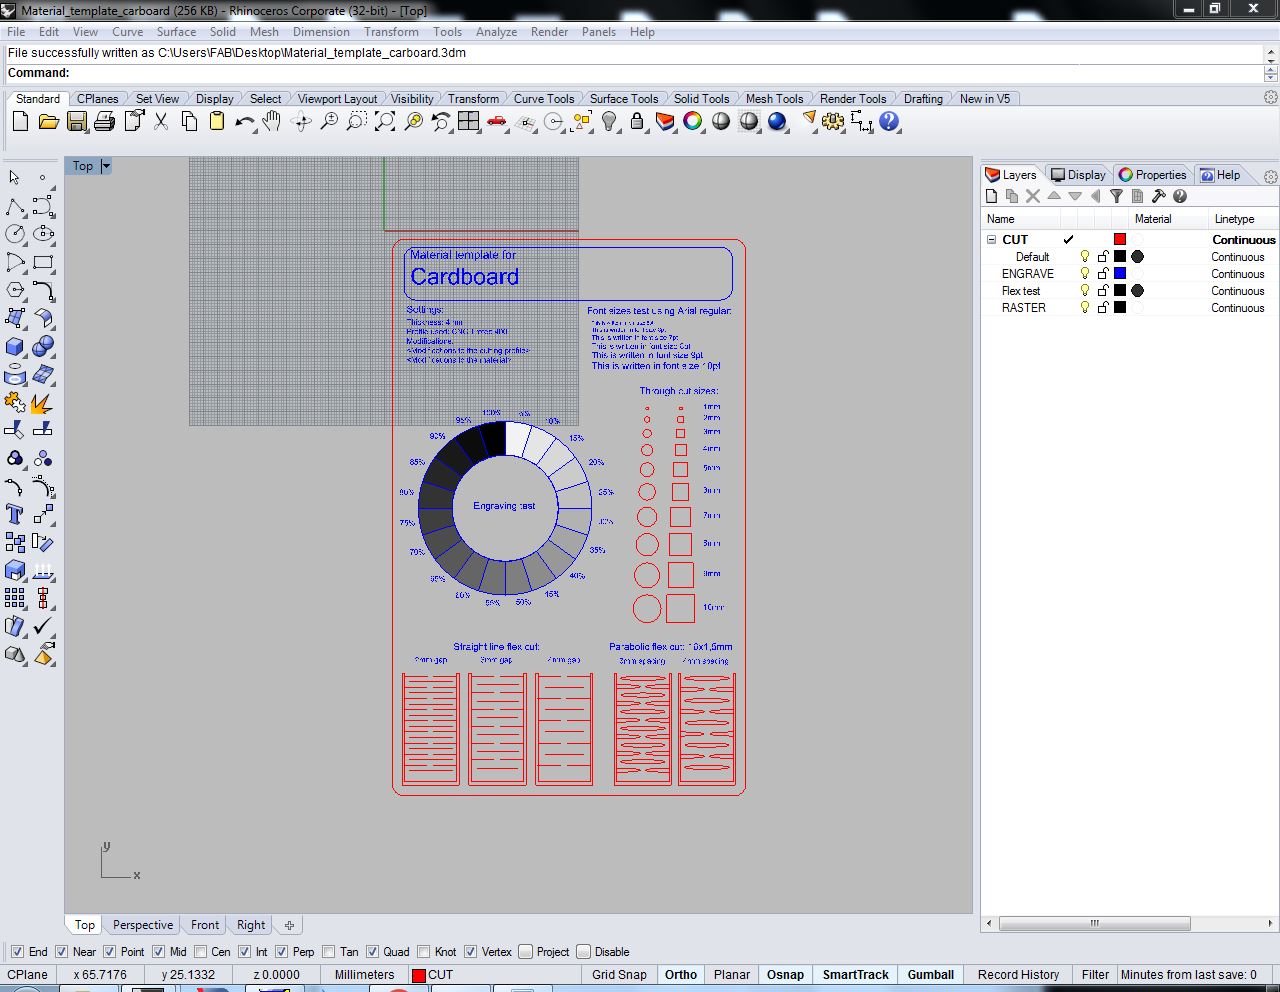Select the Box solid tool
This screenshot has height=992, width=1280.
tap(15, 347)
